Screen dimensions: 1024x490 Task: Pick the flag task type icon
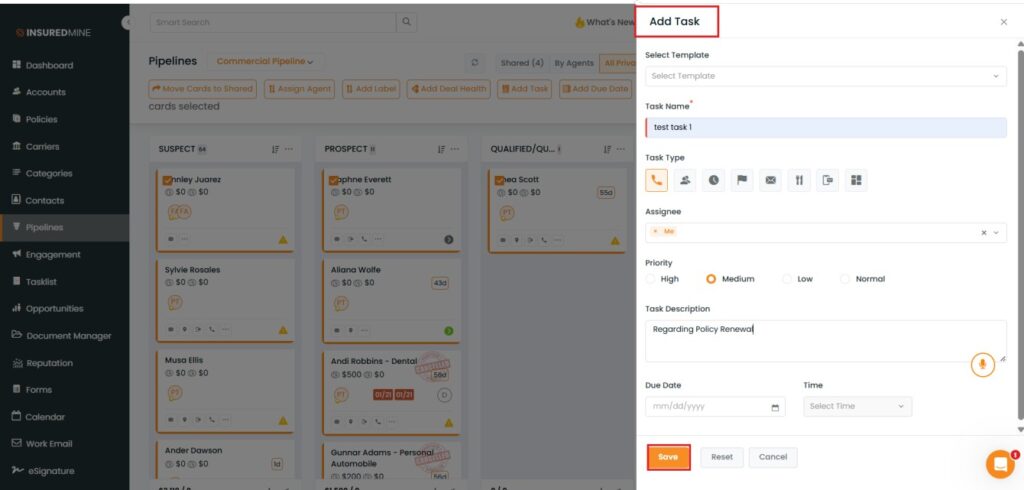[742, 180]
